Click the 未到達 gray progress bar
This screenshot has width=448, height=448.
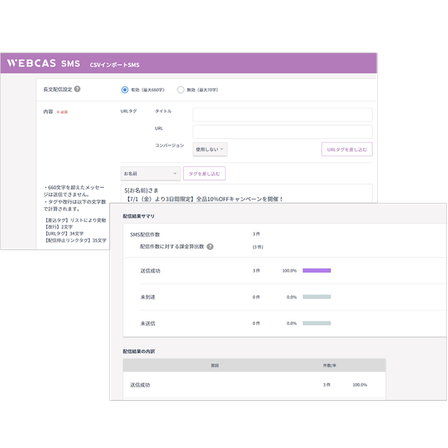317,297
